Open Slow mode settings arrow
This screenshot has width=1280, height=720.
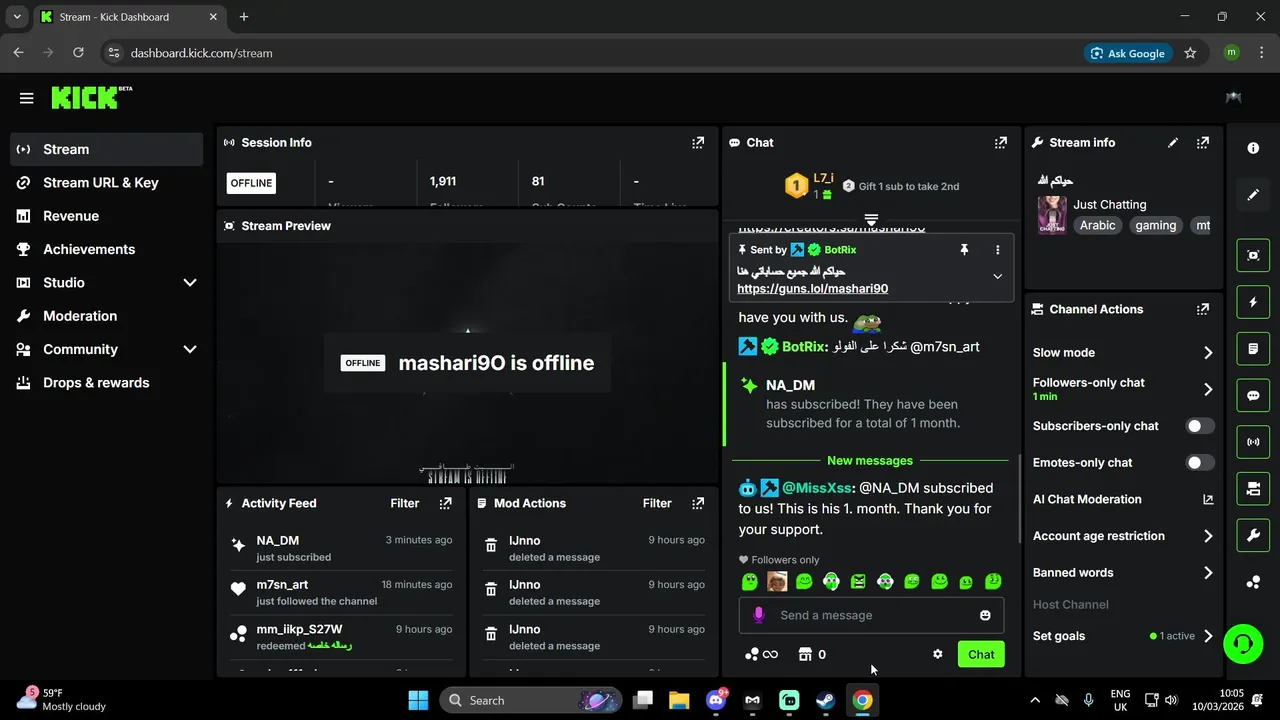pyautogui.click(x=1208, y=353)
